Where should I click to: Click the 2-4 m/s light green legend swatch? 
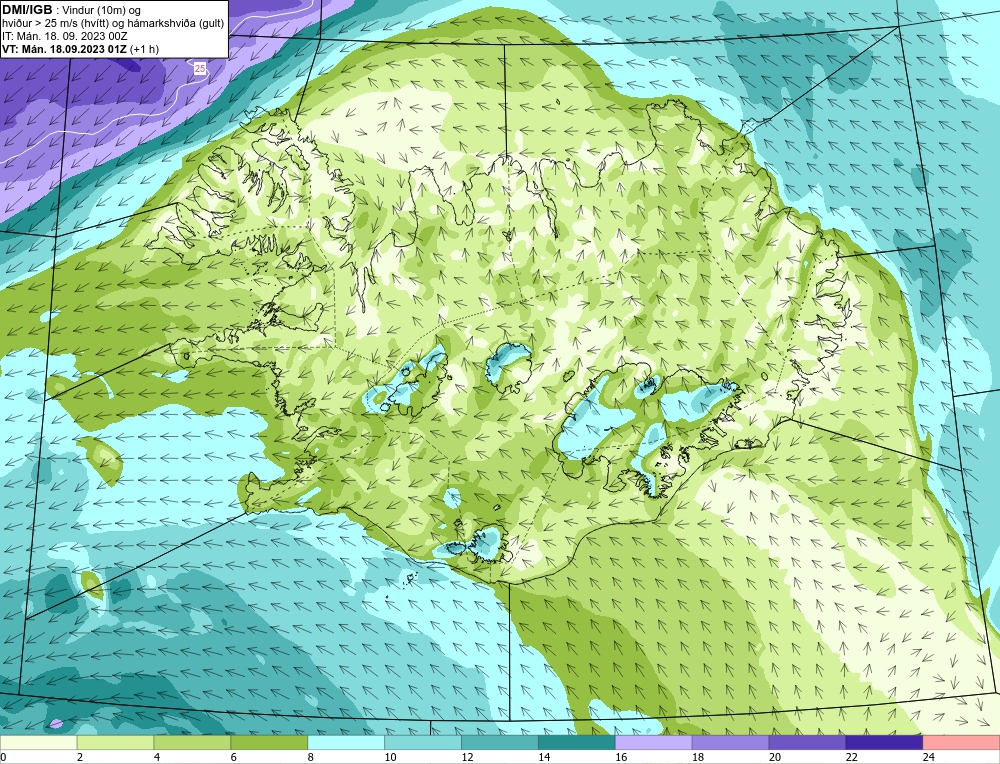coord(115,742)
